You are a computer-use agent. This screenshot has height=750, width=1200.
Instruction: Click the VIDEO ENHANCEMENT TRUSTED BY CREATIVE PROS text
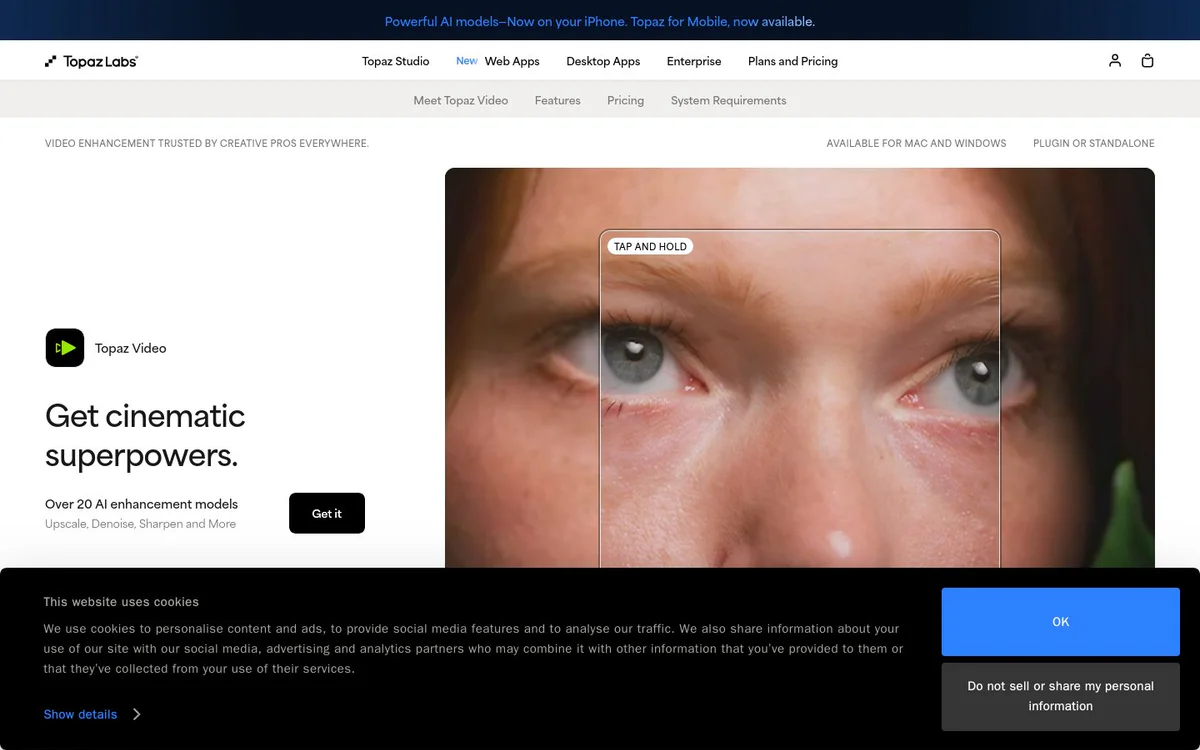coord(207,143)
